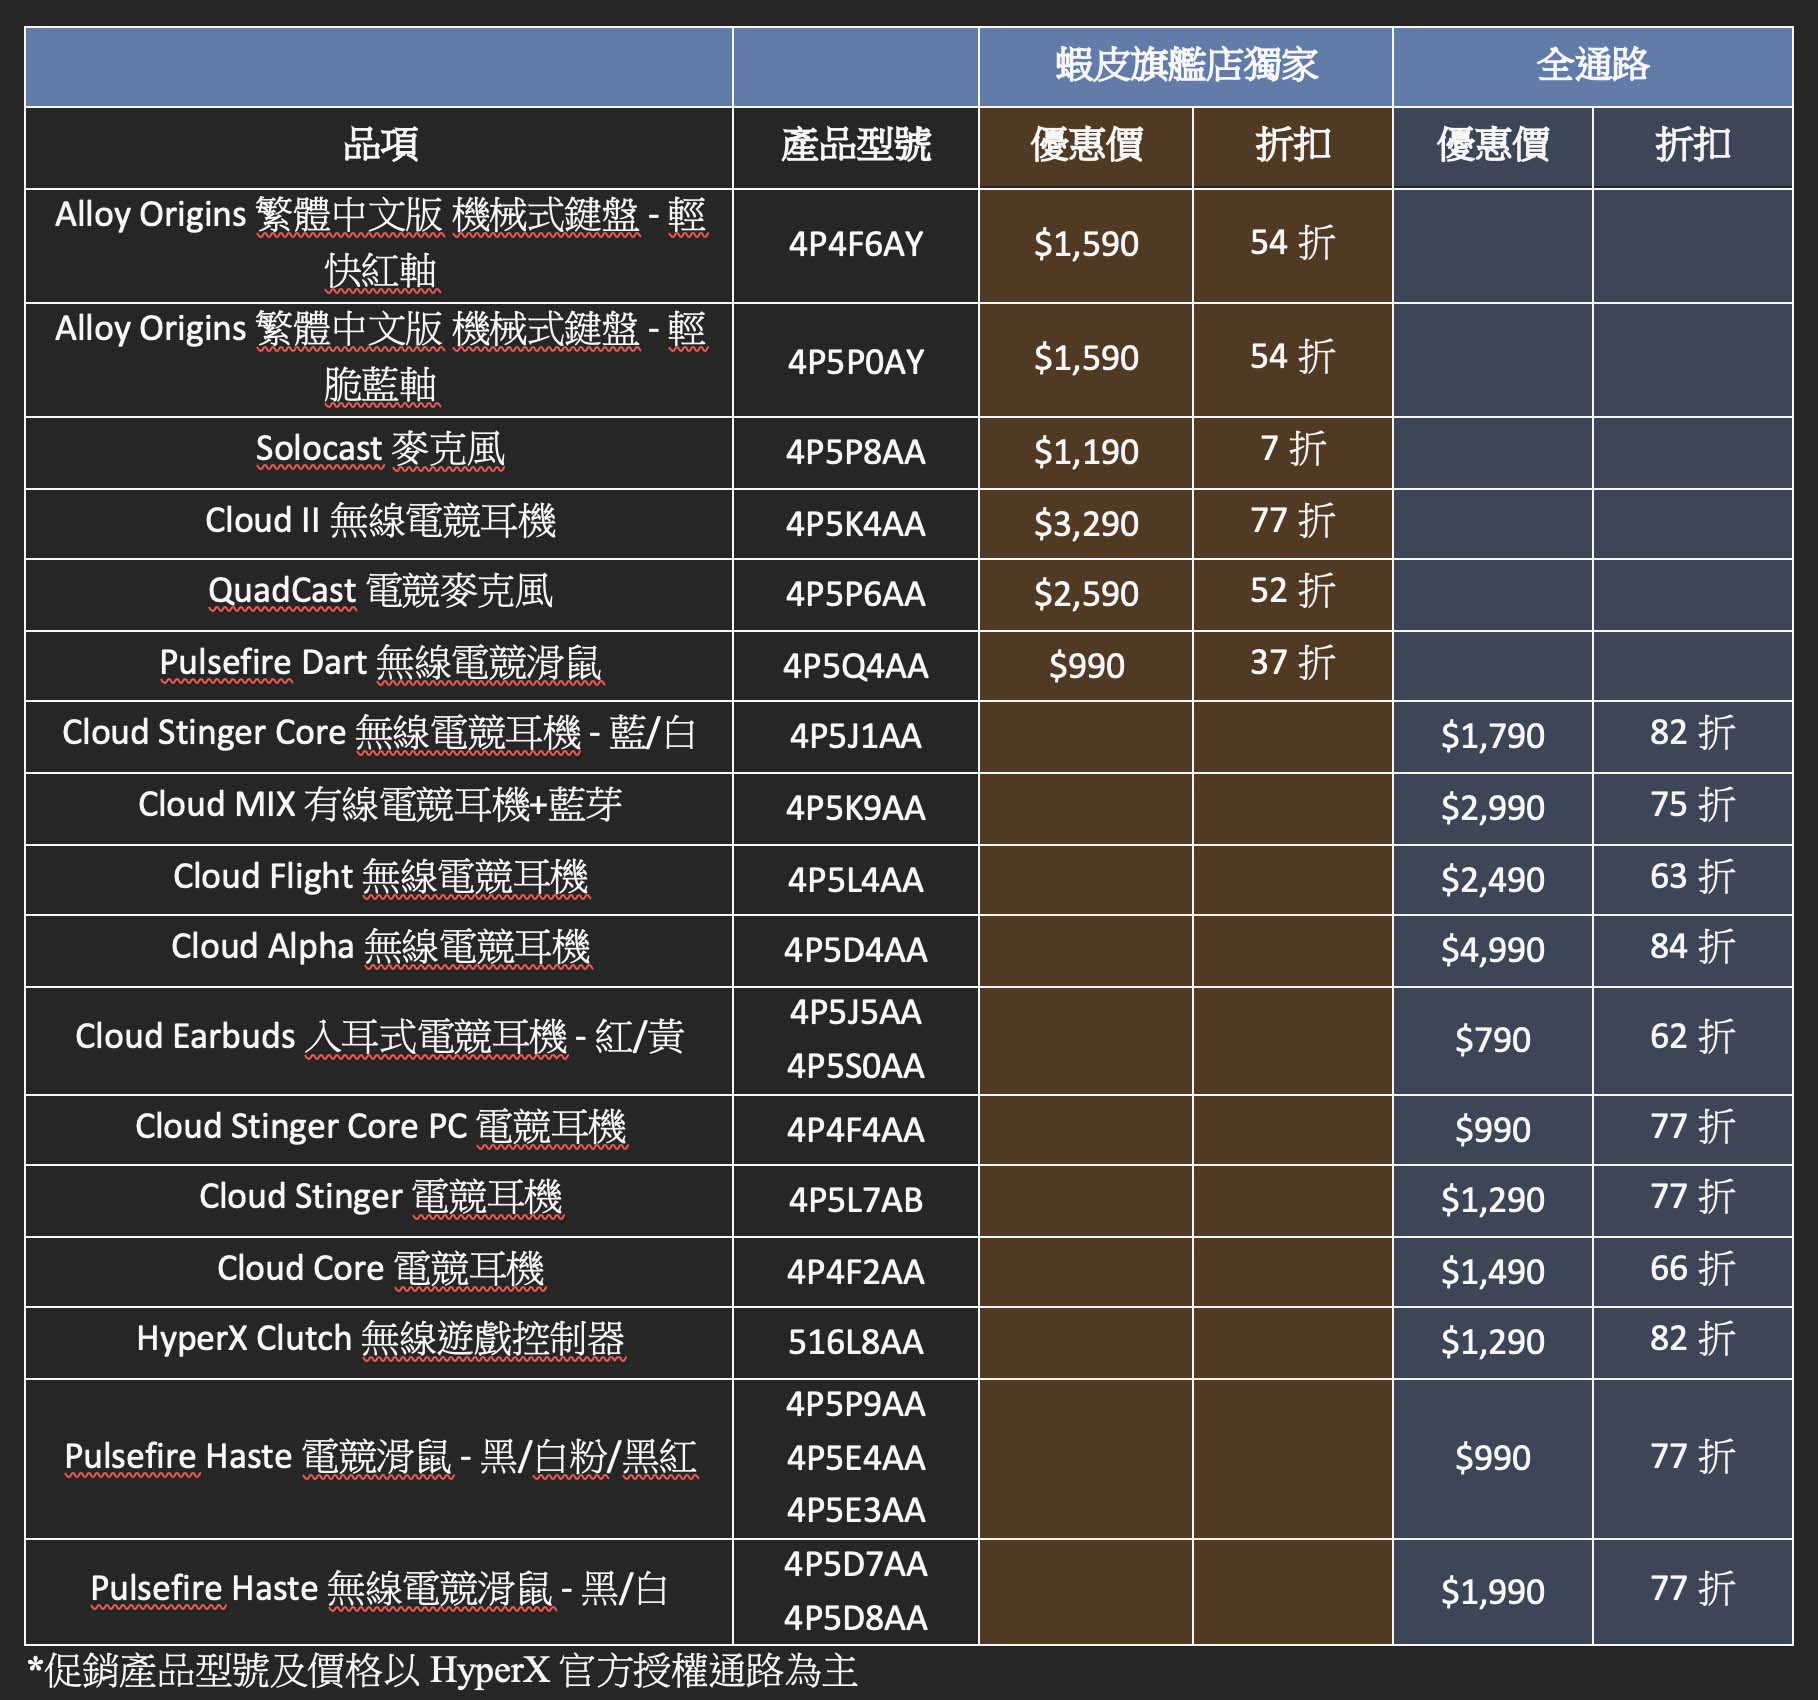Click the $790 price cell
Image resolution: width=1818 pixels, height=1700 pixels.
[1492, 1040]
